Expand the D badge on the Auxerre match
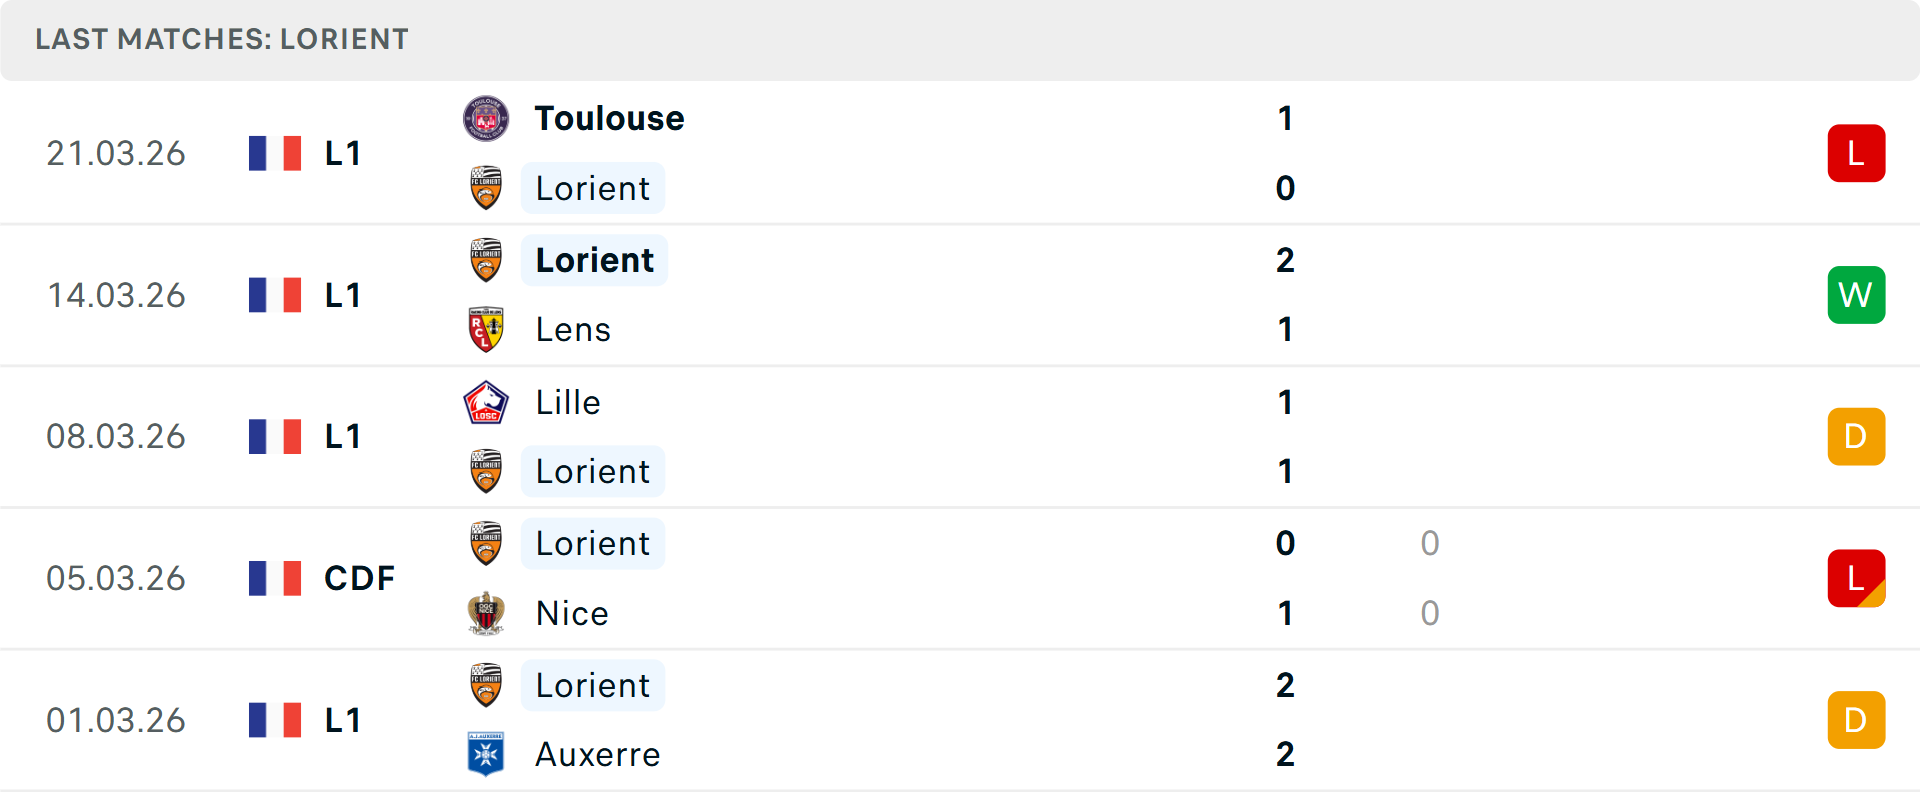 click(x=1857, y=719)
